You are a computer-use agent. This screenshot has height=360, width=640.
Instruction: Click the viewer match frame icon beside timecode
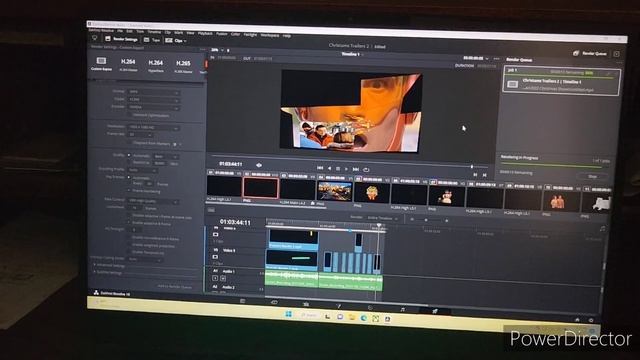259,165
